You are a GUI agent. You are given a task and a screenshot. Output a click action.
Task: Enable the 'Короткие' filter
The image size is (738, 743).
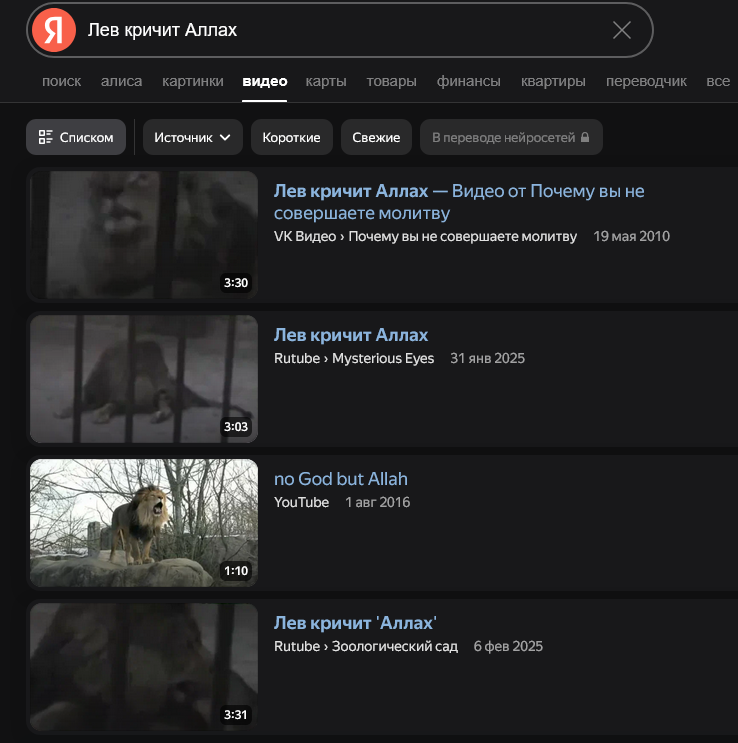pyautogui.click(x=292, y=137)
